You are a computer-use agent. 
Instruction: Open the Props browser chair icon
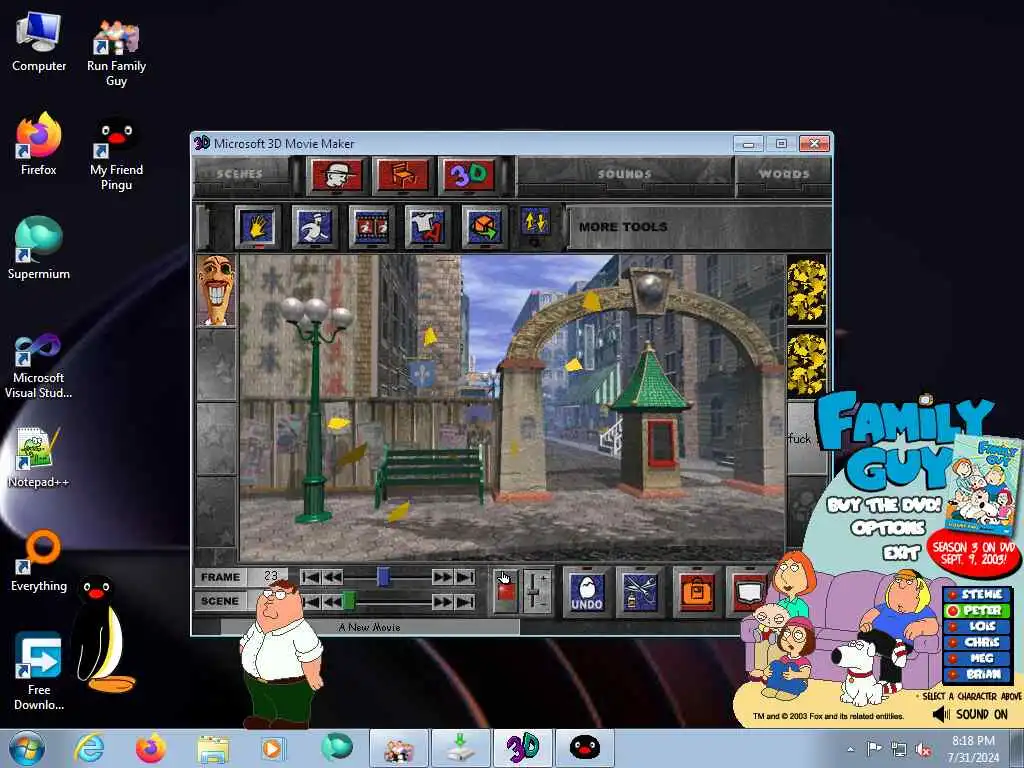[403, 175]
